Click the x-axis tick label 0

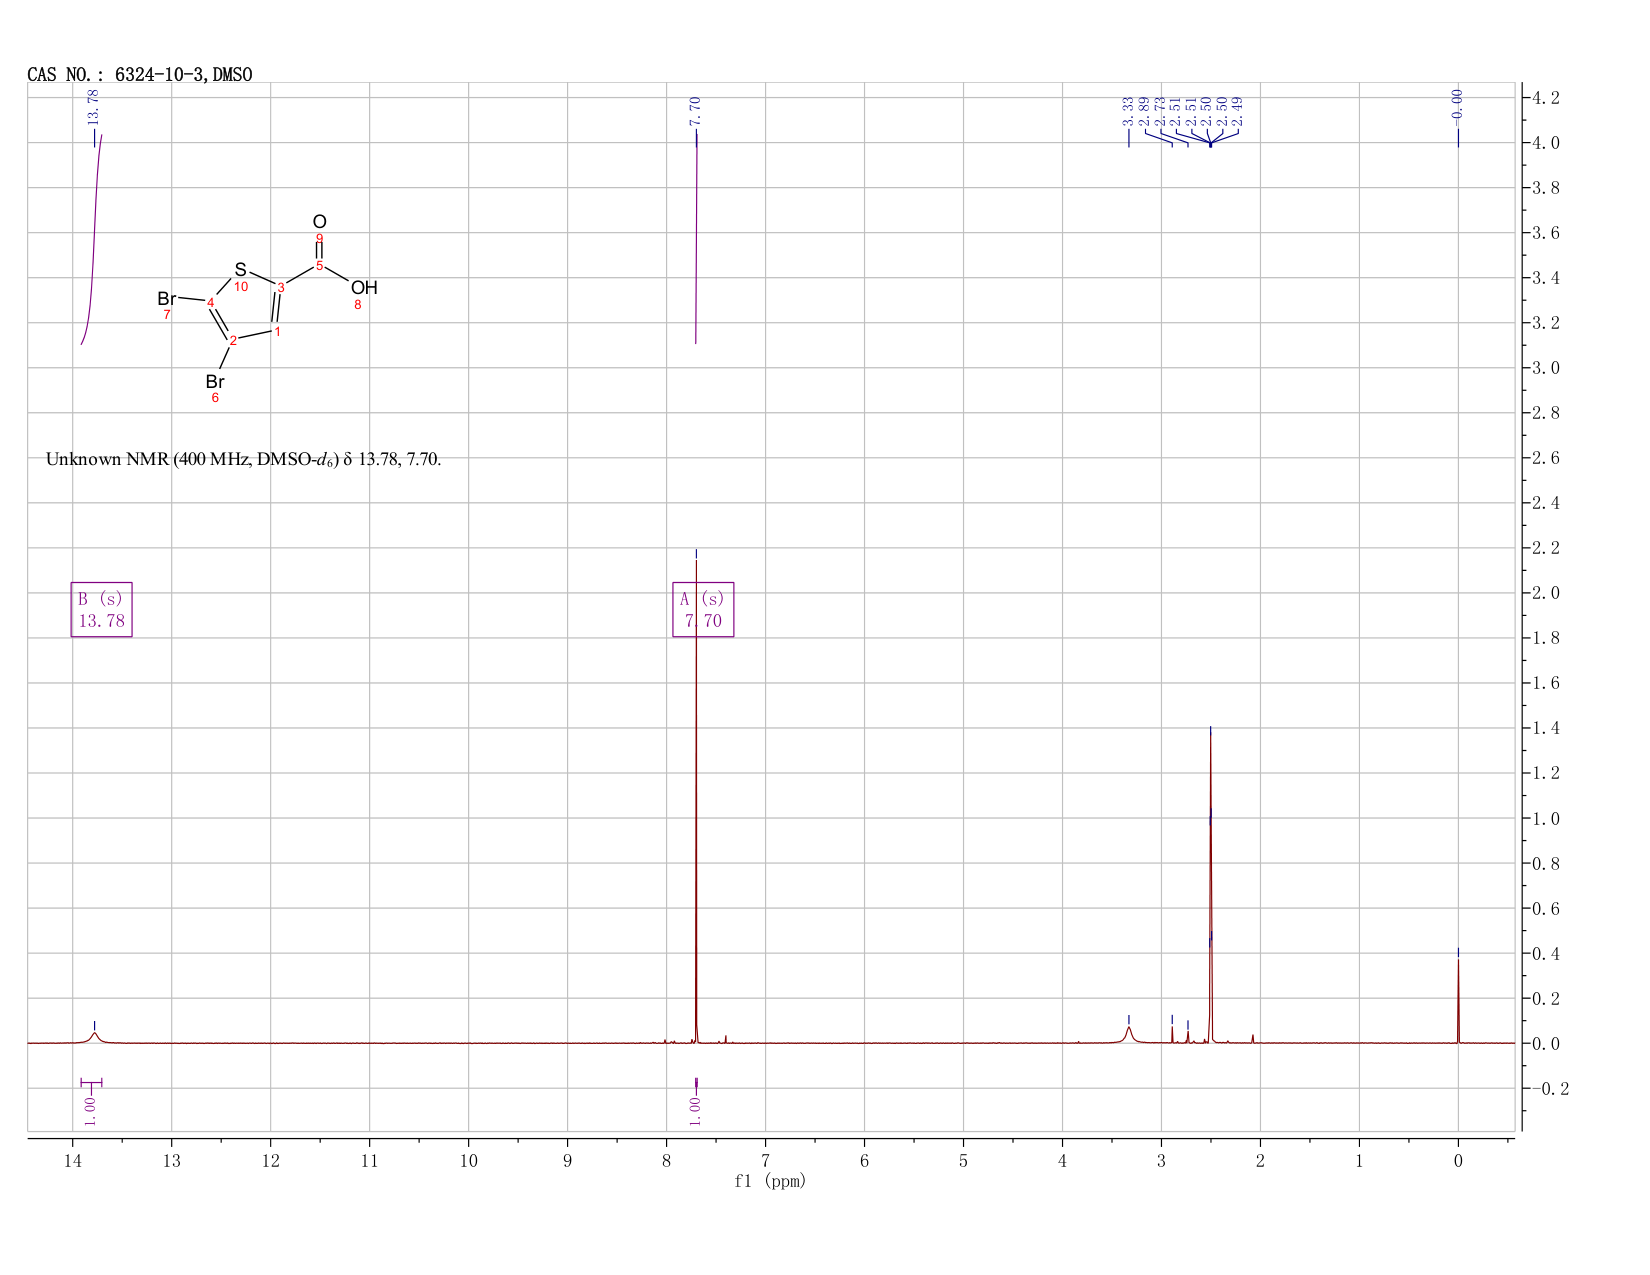coord(1458,1161)
